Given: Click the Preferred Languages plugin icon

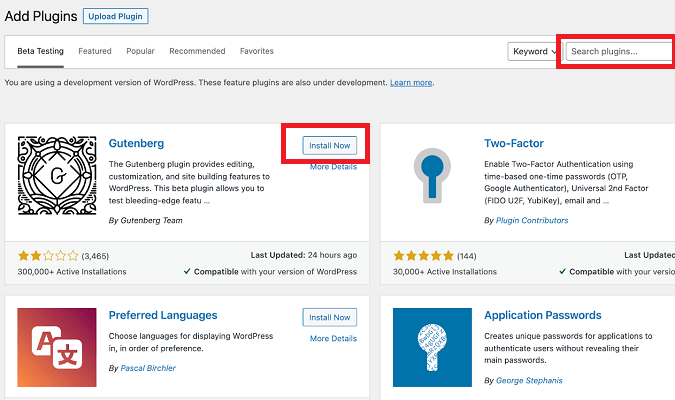Looking at the screenshot, I should pyautogui.click(x=57, y=347).
